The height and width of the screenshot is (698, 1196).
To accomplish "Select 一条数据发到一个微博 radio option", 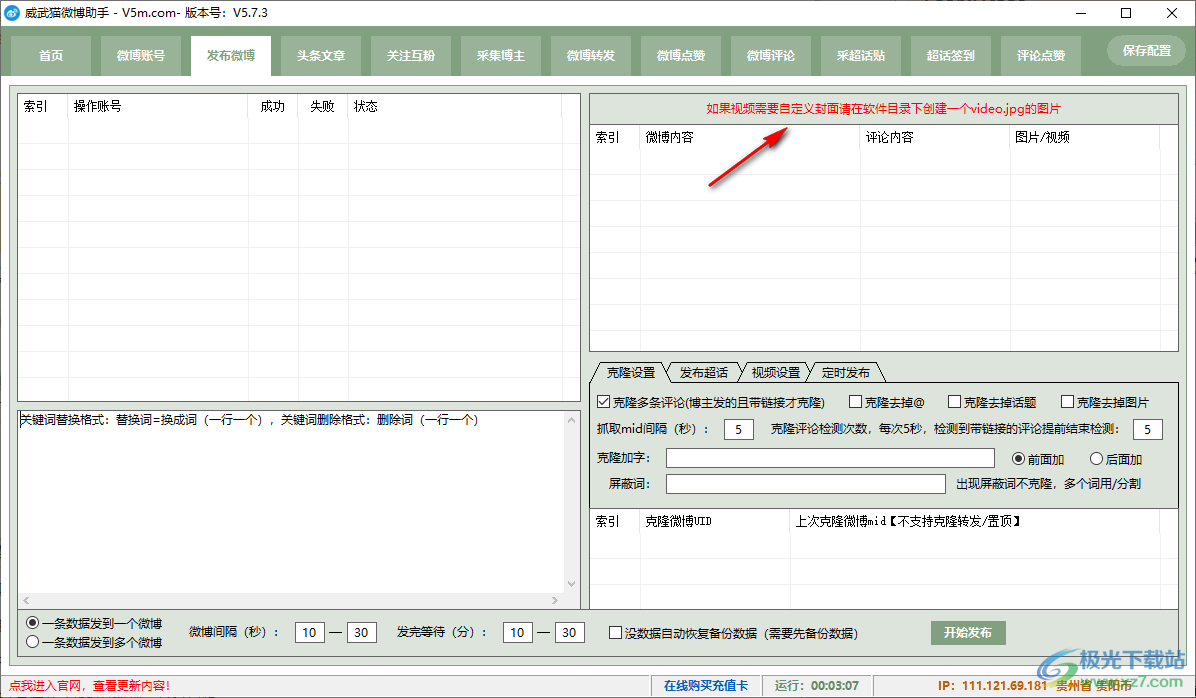I will point(32,623).
